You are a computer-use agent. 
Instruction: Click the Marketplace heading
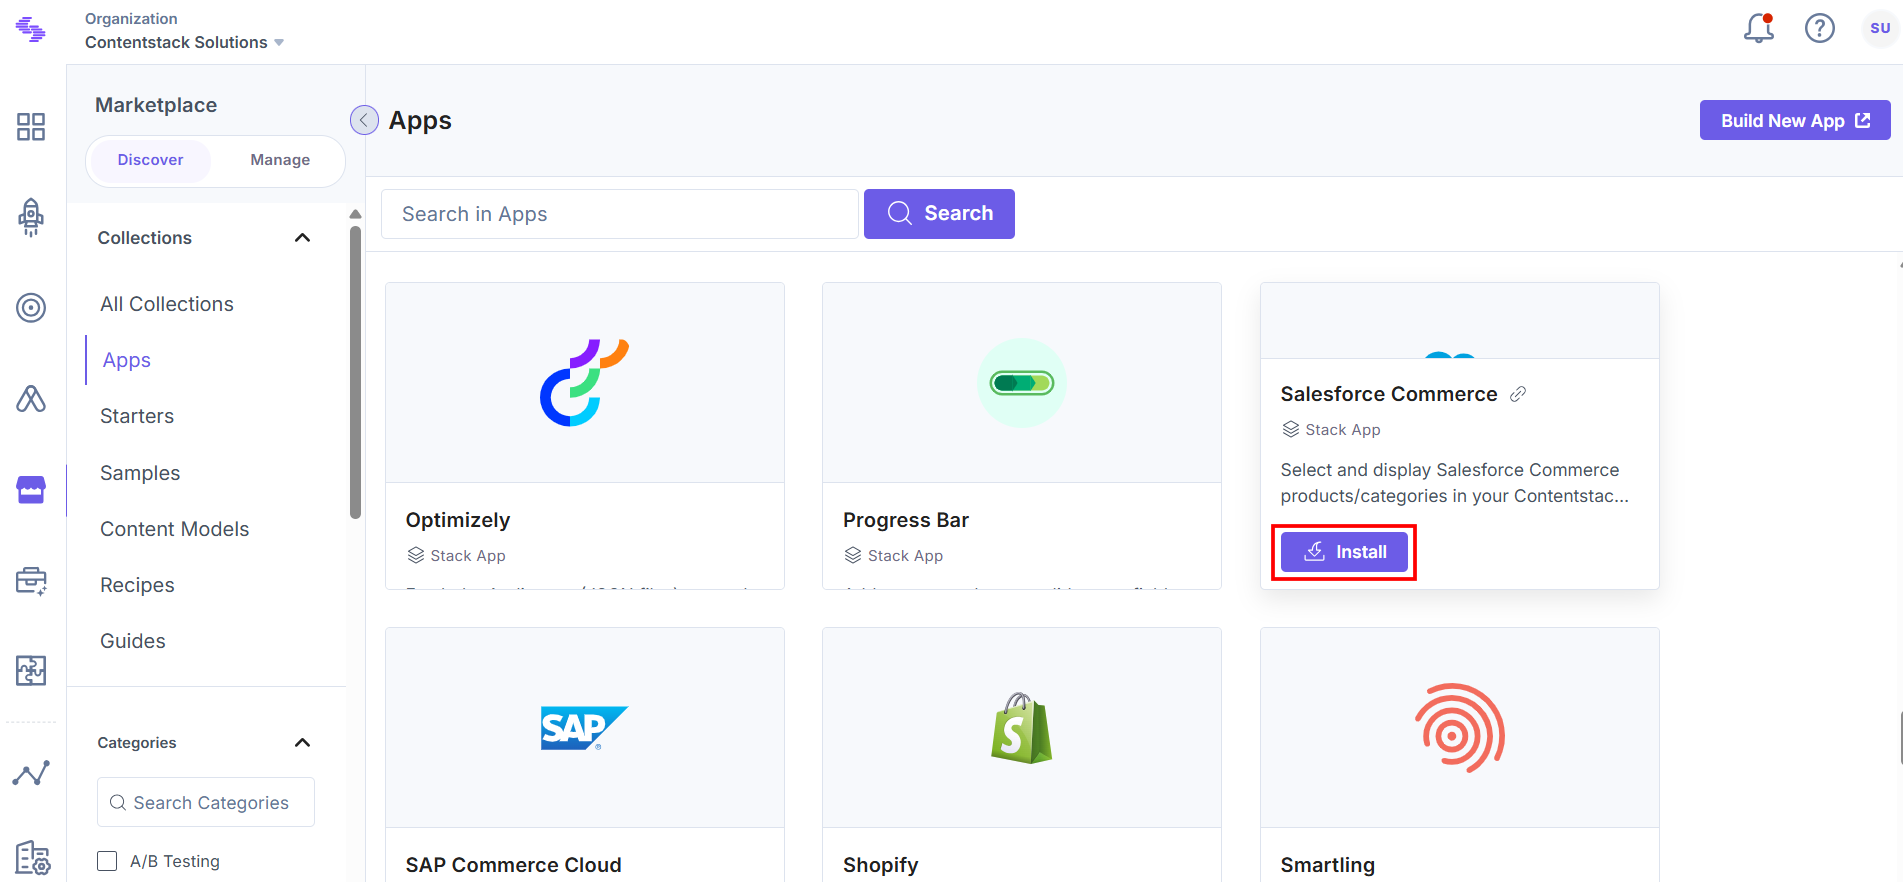[156, 105]
